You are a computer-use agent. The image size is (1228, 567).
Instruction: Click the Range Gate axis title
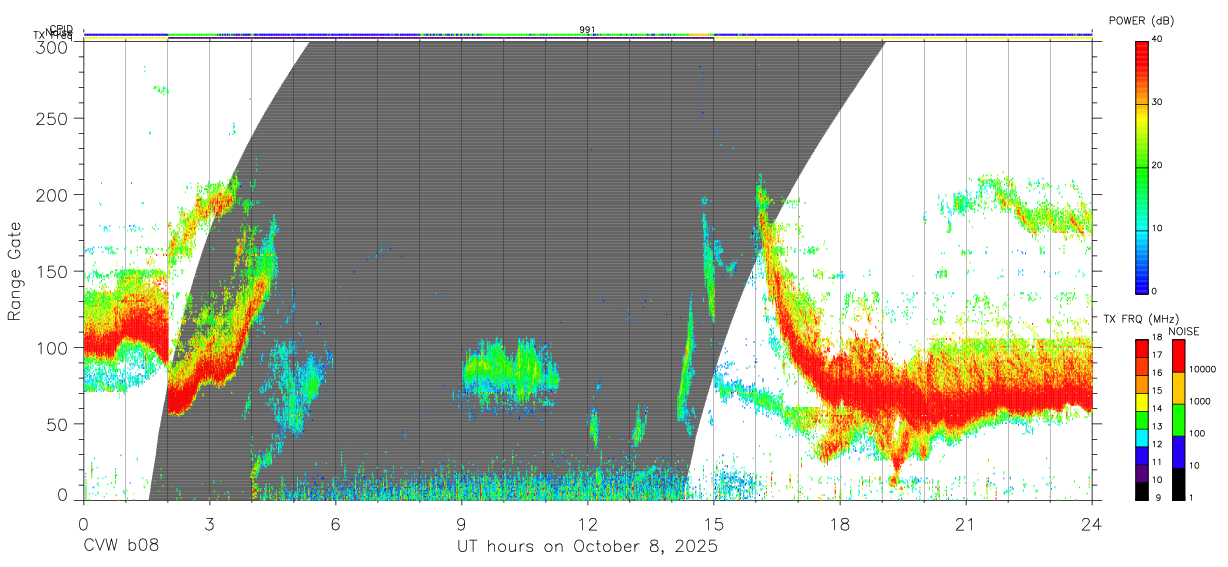[15, 271]
